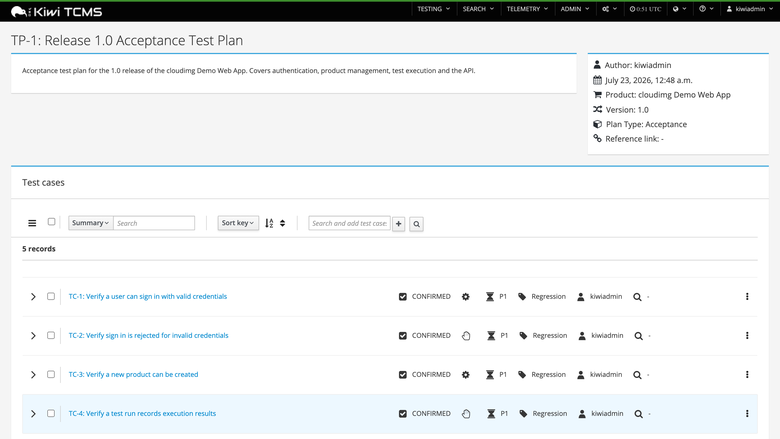This screenshot has width=780, height=439.
Task: Expand TC-4 row details
Action: click(33, 414)
